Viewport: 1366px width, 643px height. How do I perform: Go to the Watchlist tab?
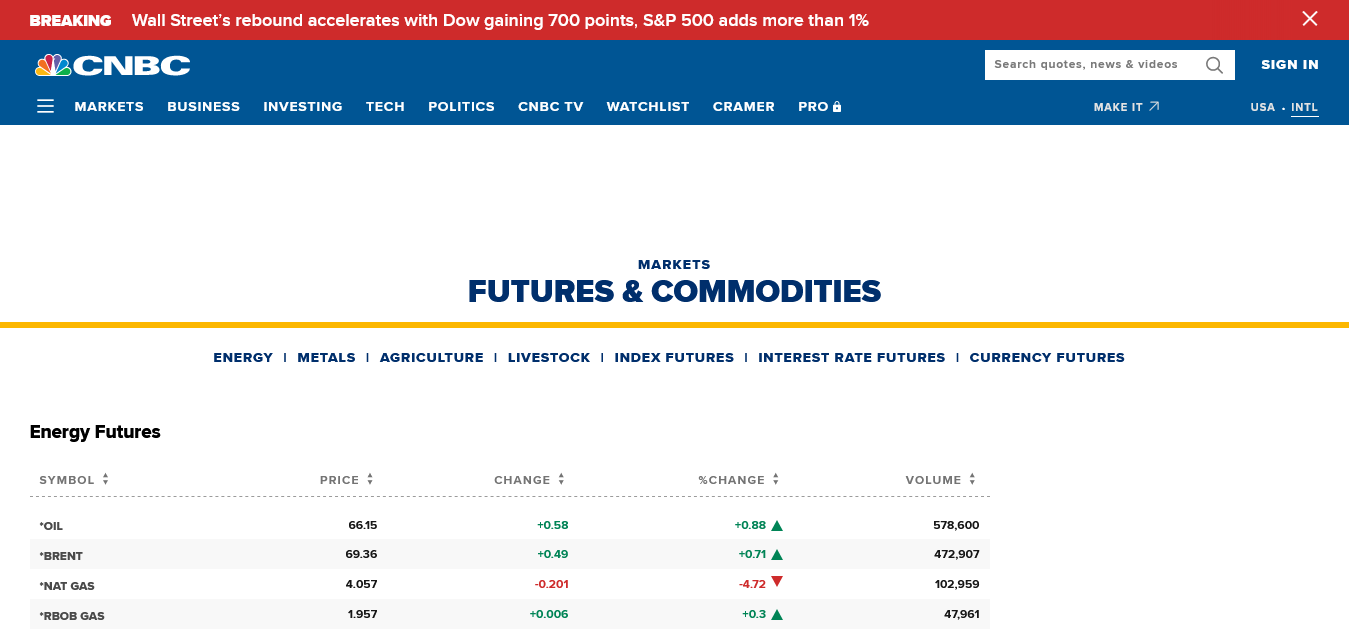[647, 106]
